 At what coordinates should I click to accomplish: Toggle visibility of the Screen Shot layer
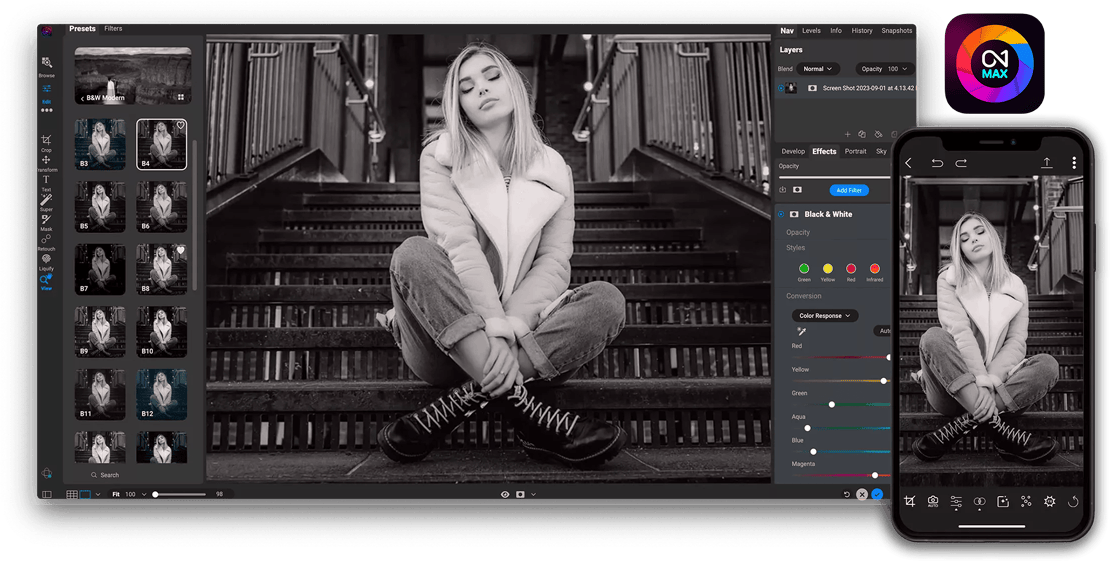coord(781,88)
